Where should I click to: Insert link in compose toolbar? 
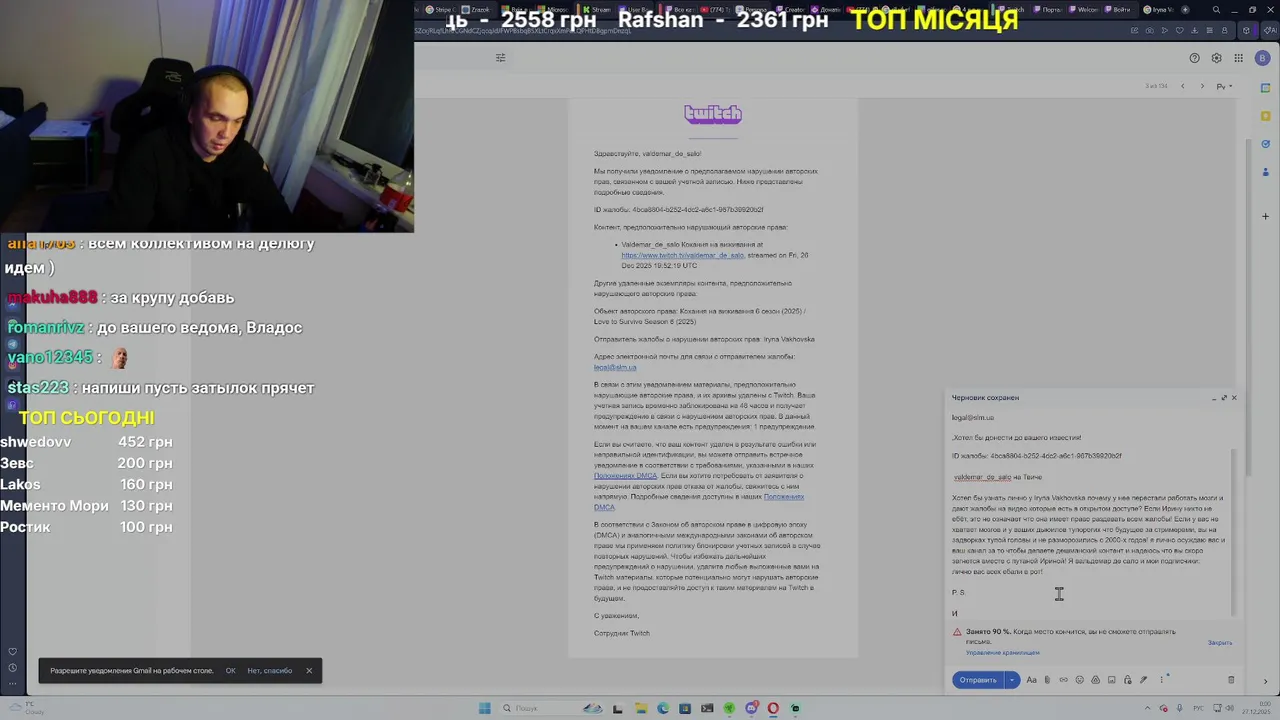(1063, 680)
